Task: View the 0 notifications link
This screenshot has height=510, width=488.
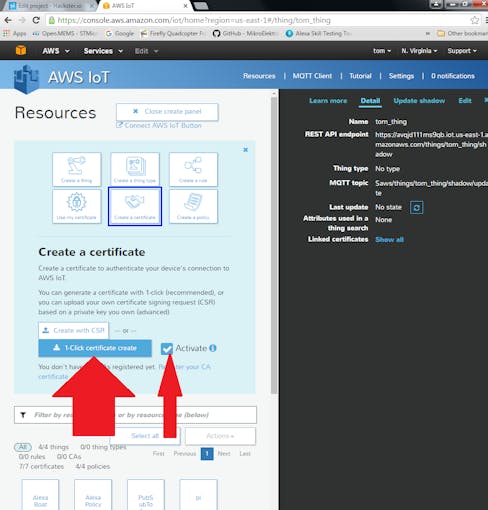Action: pyautogui.click(x=453, y=76)
